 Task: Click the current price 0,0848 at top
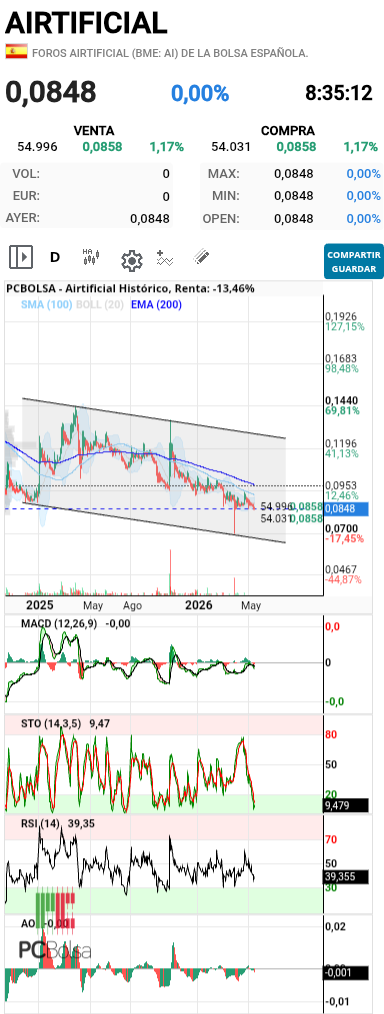point(51,92)
